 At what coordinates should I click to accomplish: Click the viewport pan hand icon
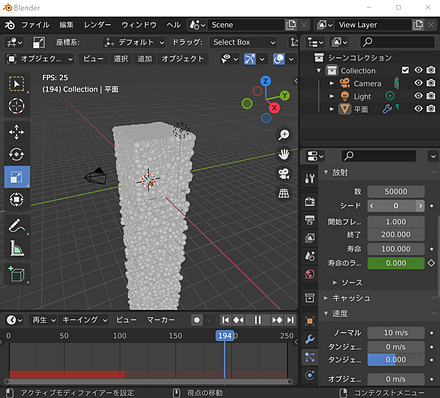click(284, 154)
